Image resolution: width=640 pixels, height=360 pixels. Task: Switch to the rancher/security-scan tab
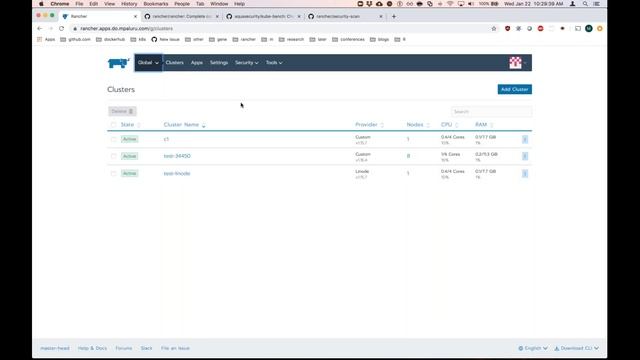tap(345, 16)
